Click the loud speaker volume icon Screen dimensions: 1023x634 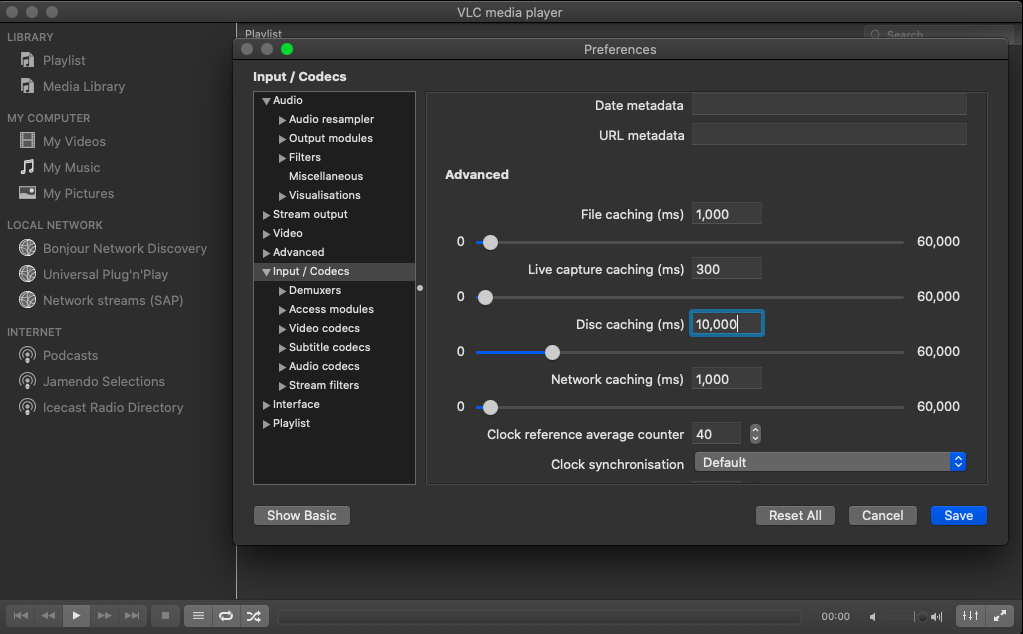pyautogui.click(x=937, y=616)
